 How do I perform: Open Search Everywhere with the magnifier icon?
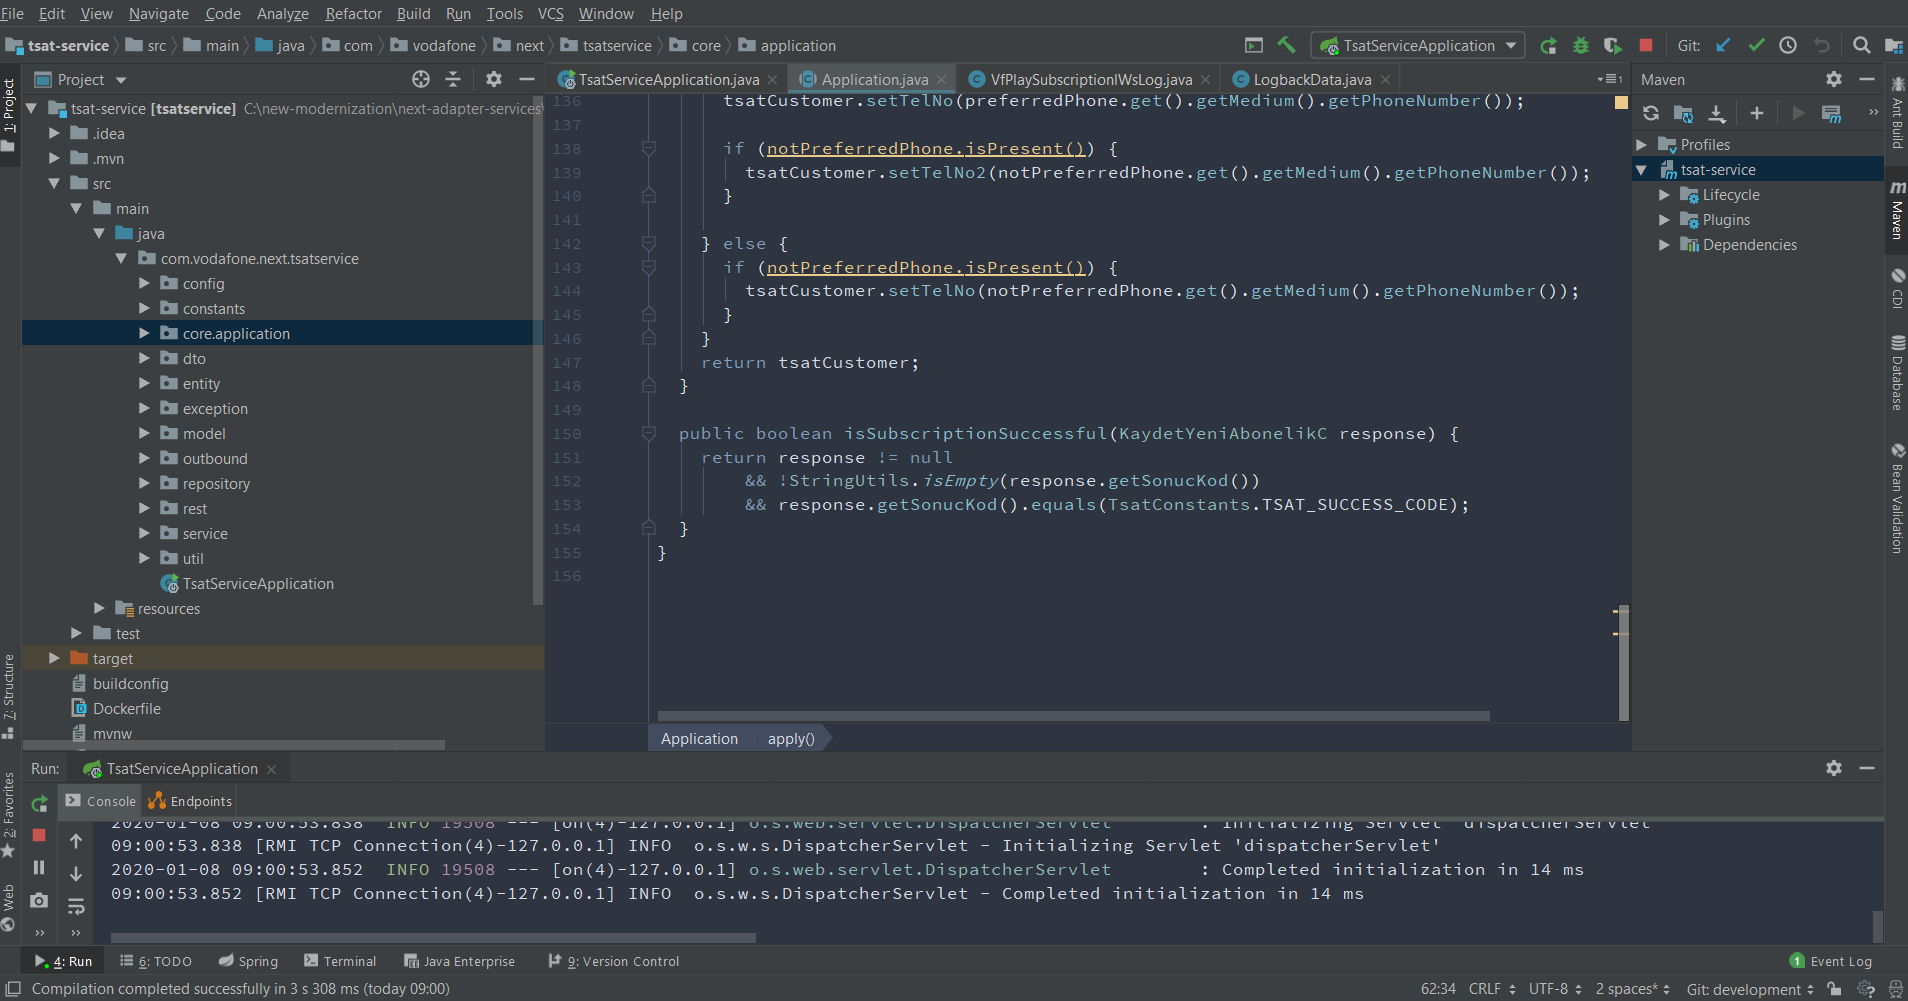[x=1862, y=46]
